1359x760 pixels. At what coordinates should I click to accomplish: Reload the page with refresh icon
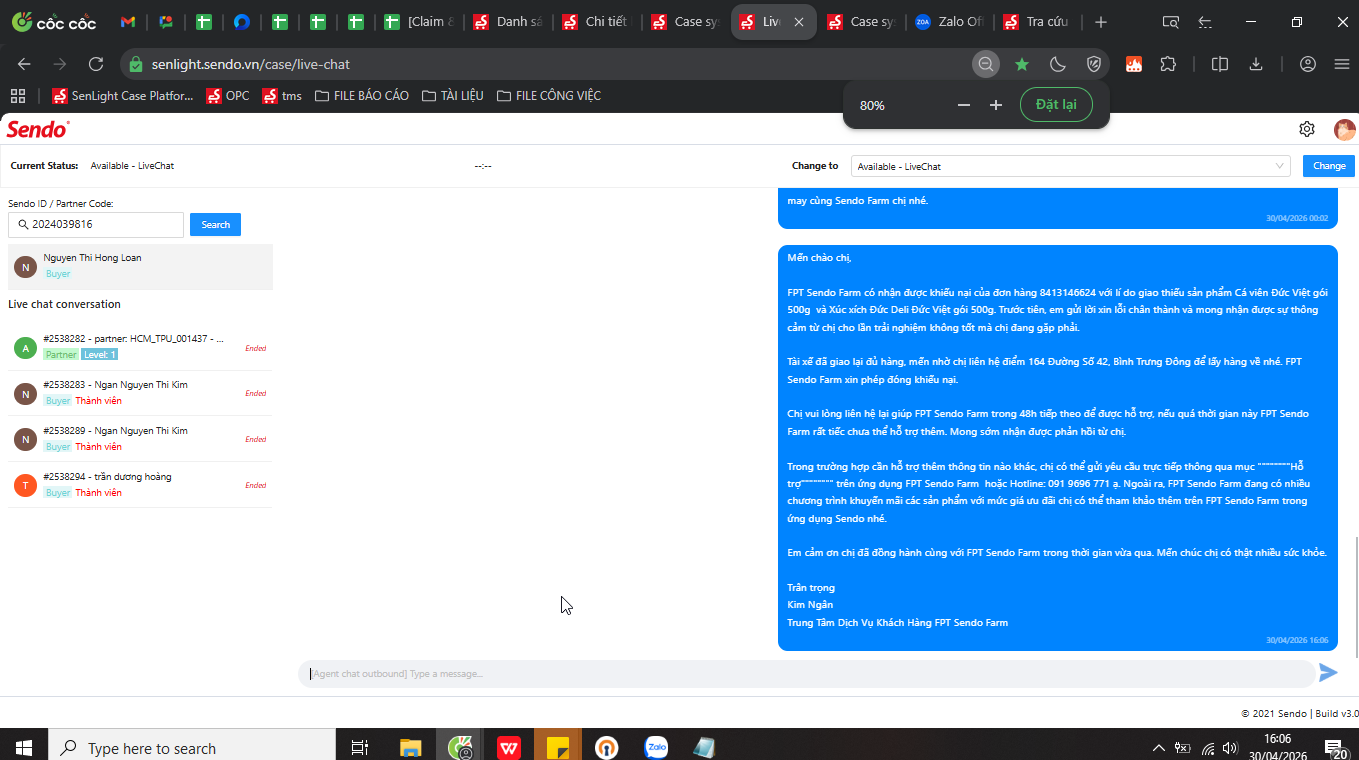click(96, 64)
